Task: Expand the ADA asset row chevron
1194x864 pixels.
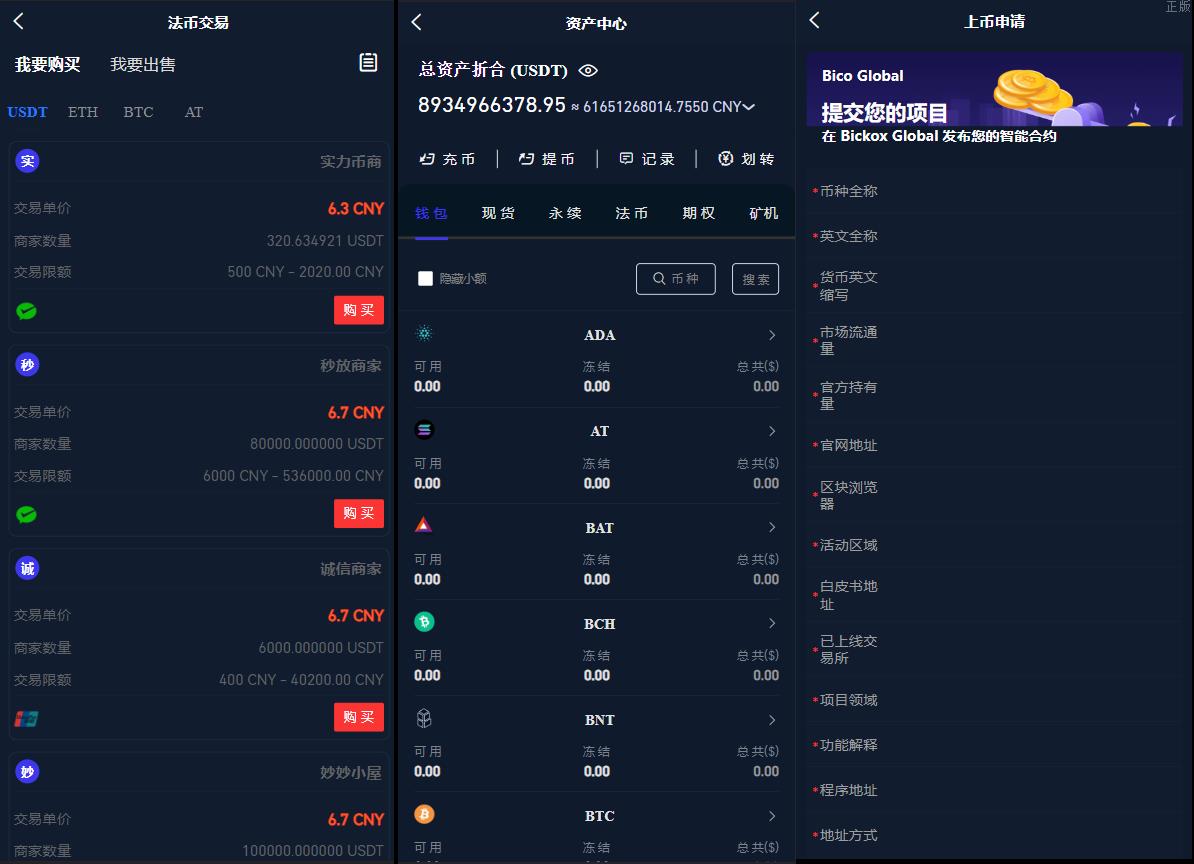Action: tap(771, 335)
